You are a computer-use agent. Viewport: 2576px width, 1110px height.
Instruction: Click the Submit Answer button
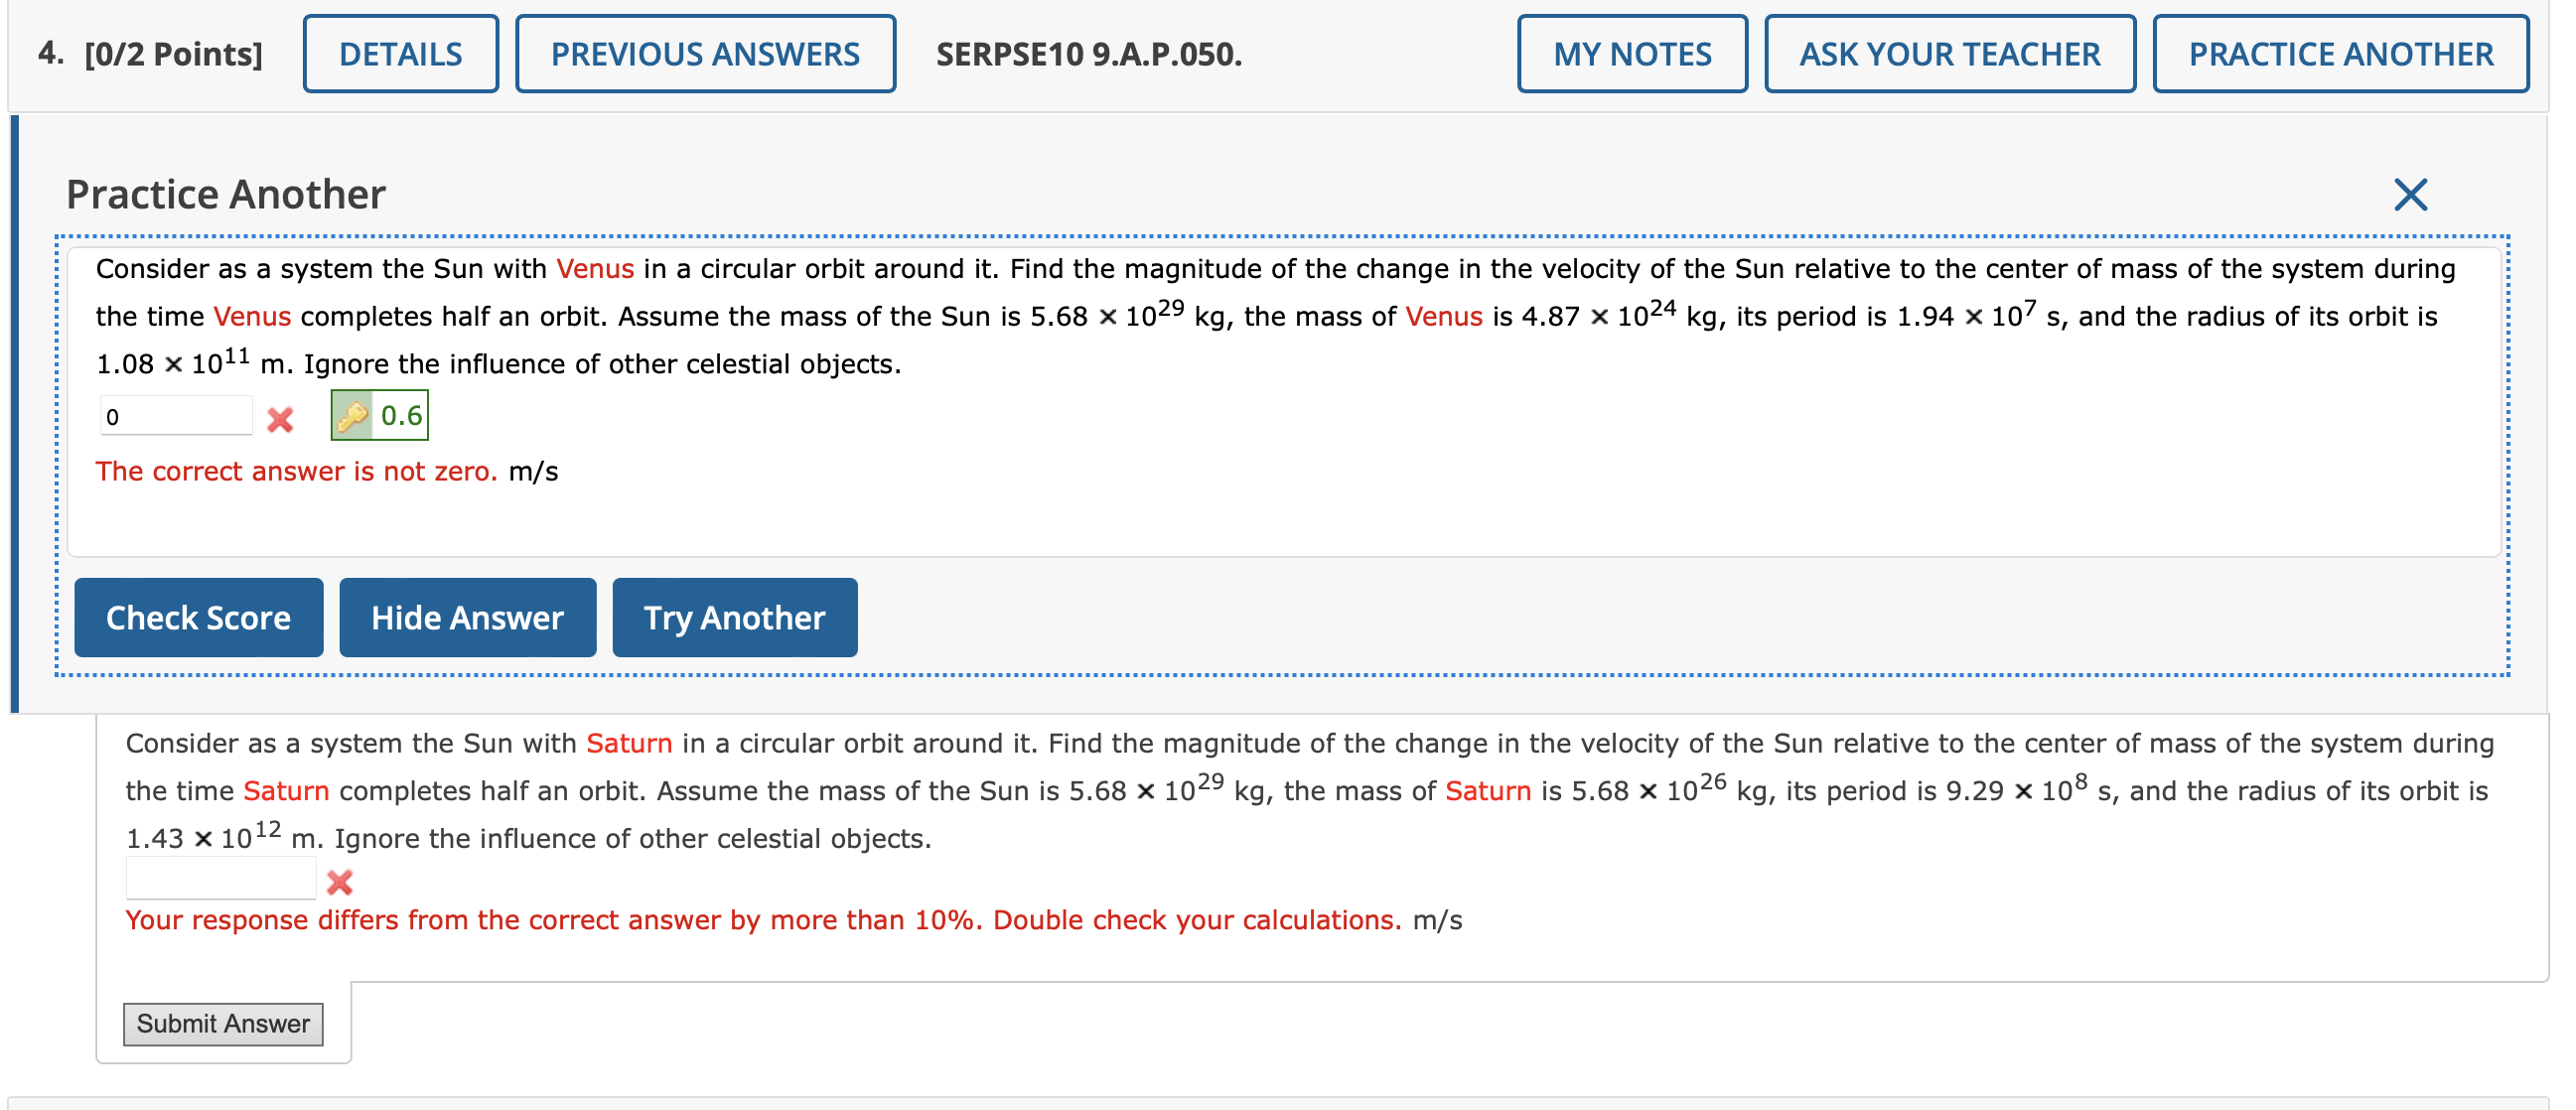[223, 1024]
